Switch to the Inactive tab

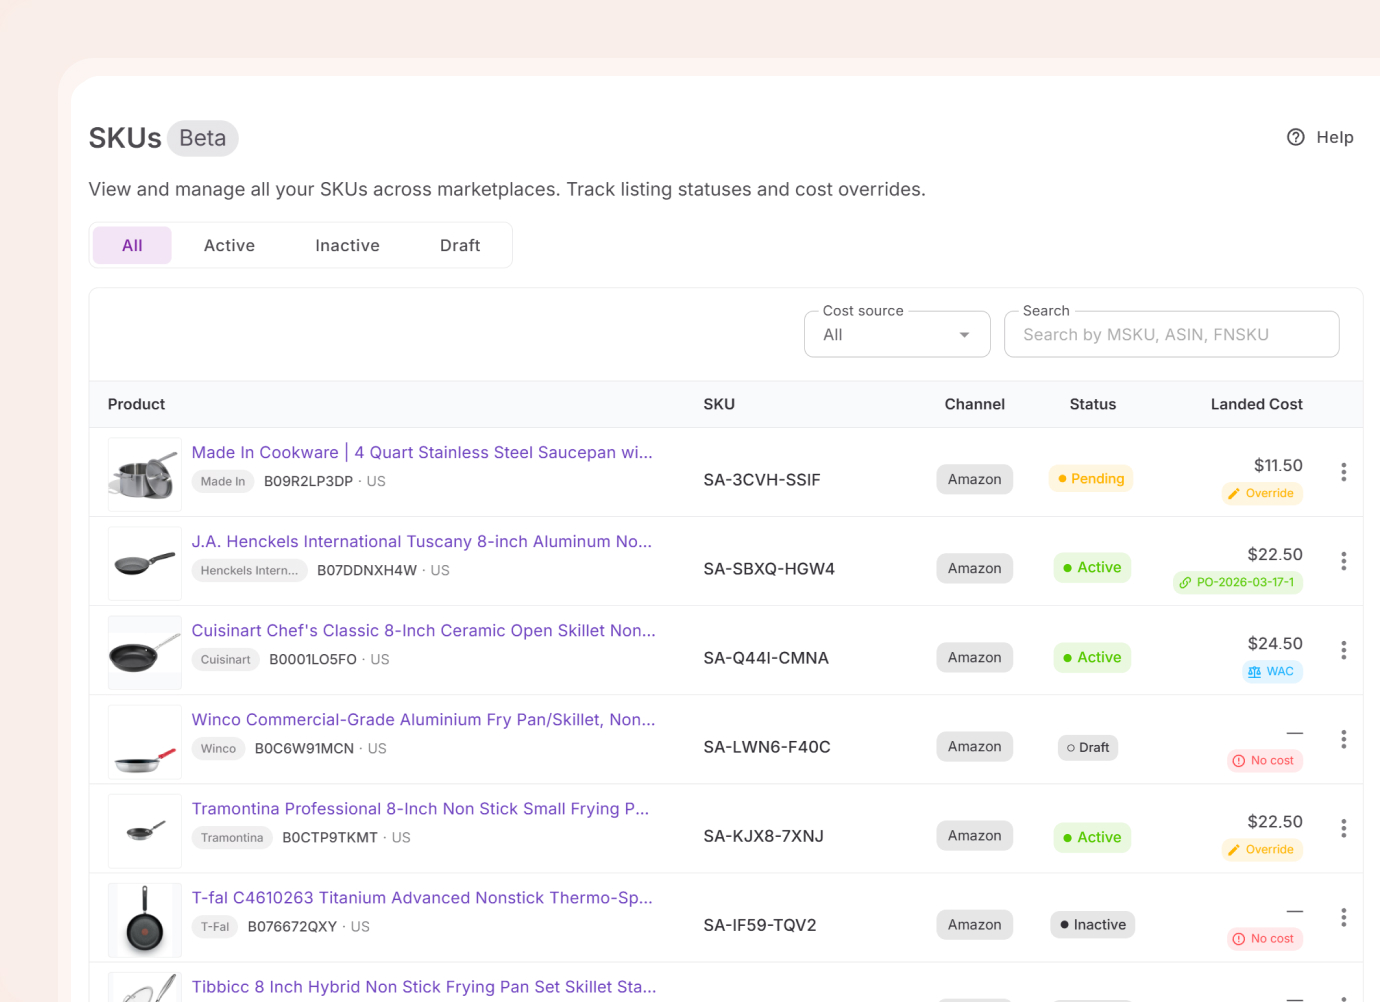coord(347,246)
